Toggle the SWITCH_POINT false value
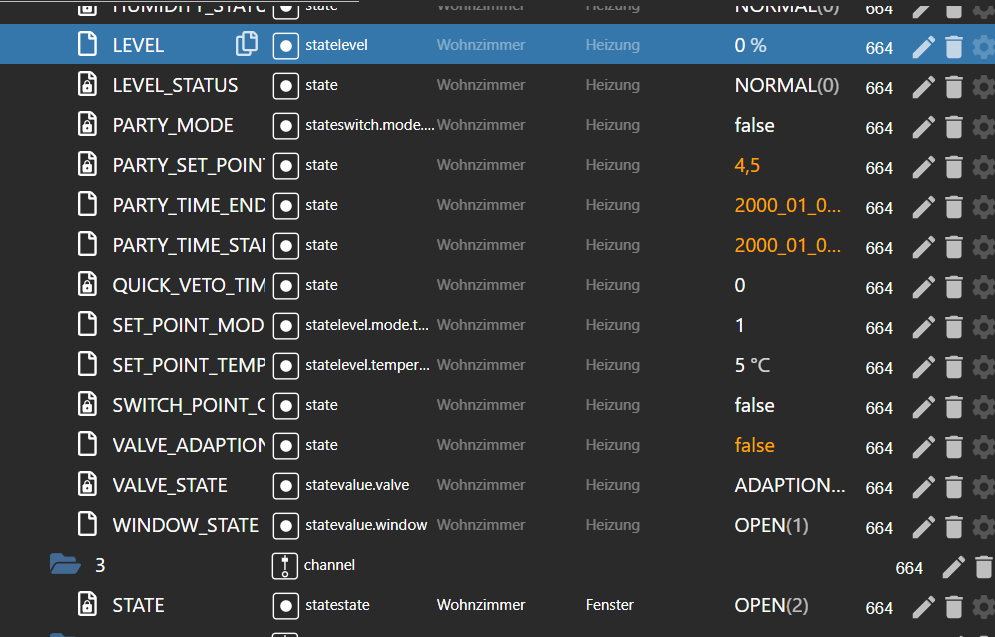Viewport: 995px width, 637px height. [754, 405]
